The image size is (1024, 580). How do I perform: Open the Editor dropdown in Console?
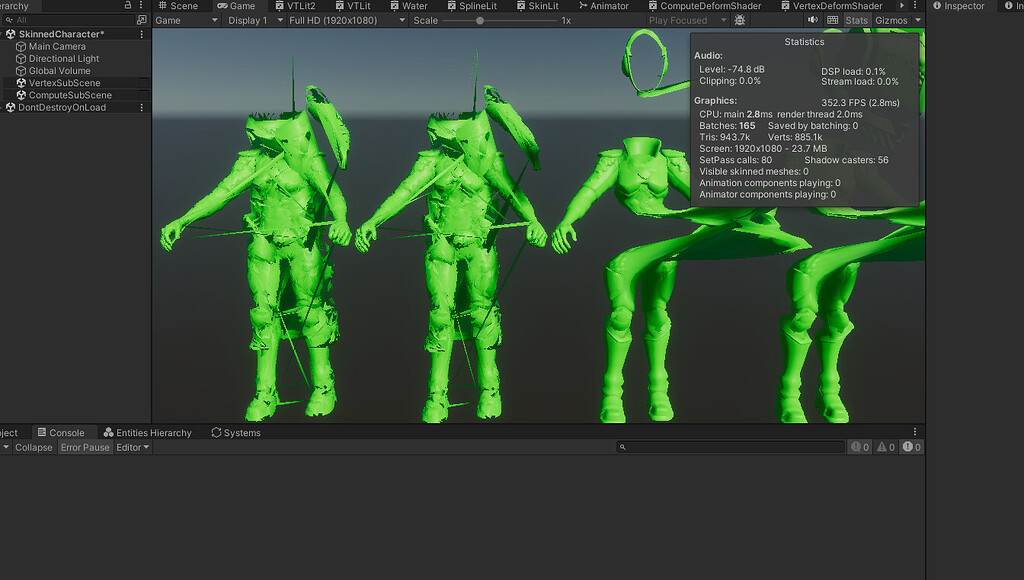coord(133,447)
